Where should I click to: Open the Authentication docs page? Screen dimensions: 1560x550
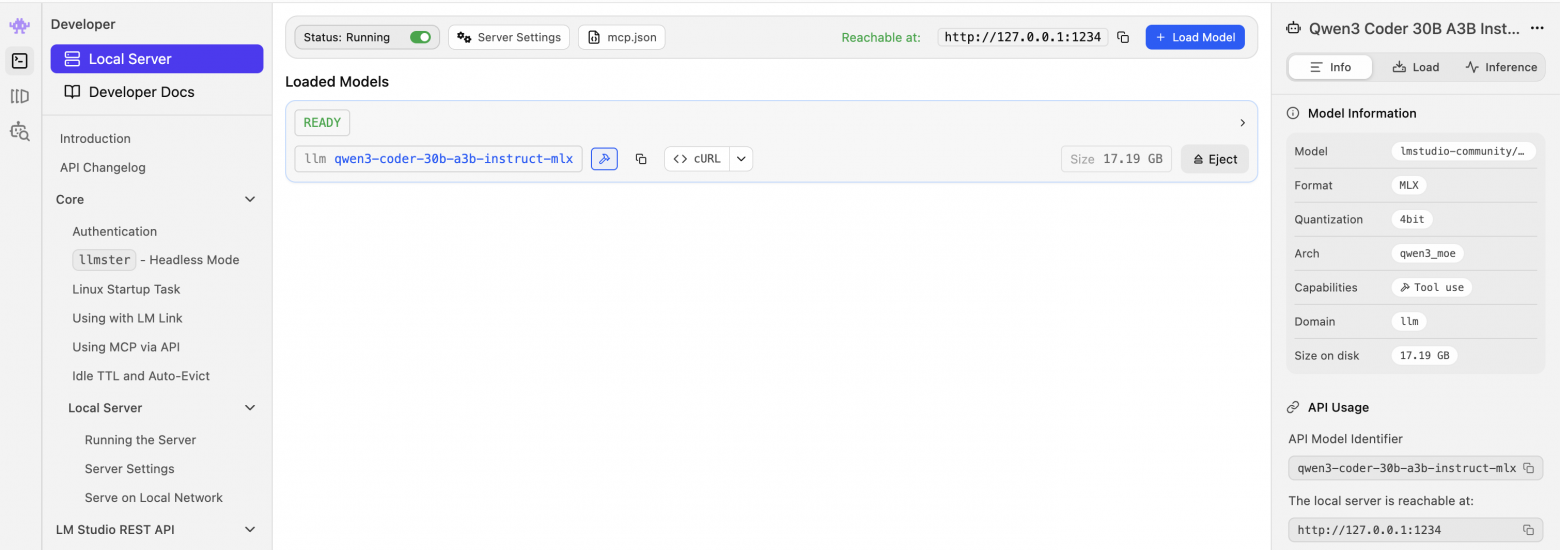coord(114,231)
